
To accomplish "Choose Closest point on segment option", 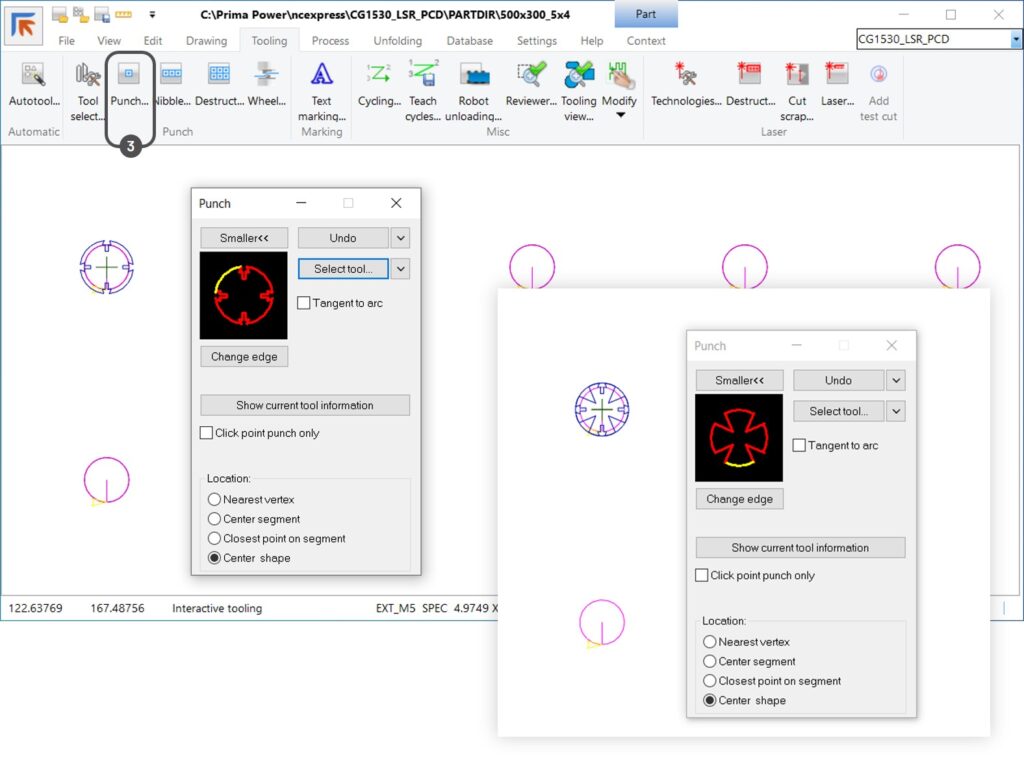I will (x=214, y=538).
